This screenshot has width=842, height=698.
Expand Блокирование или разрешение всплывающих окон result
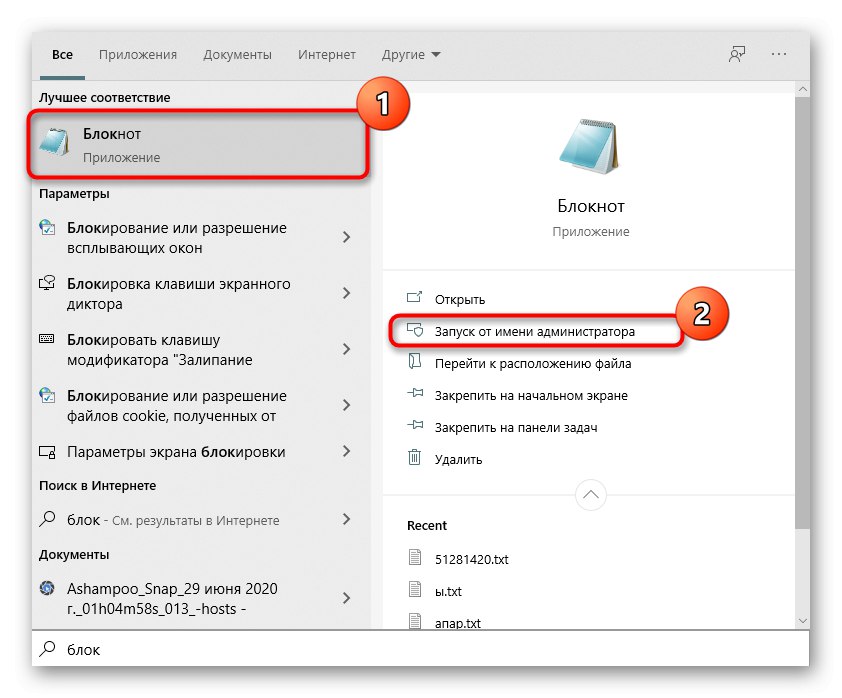[x=348, y=237]
